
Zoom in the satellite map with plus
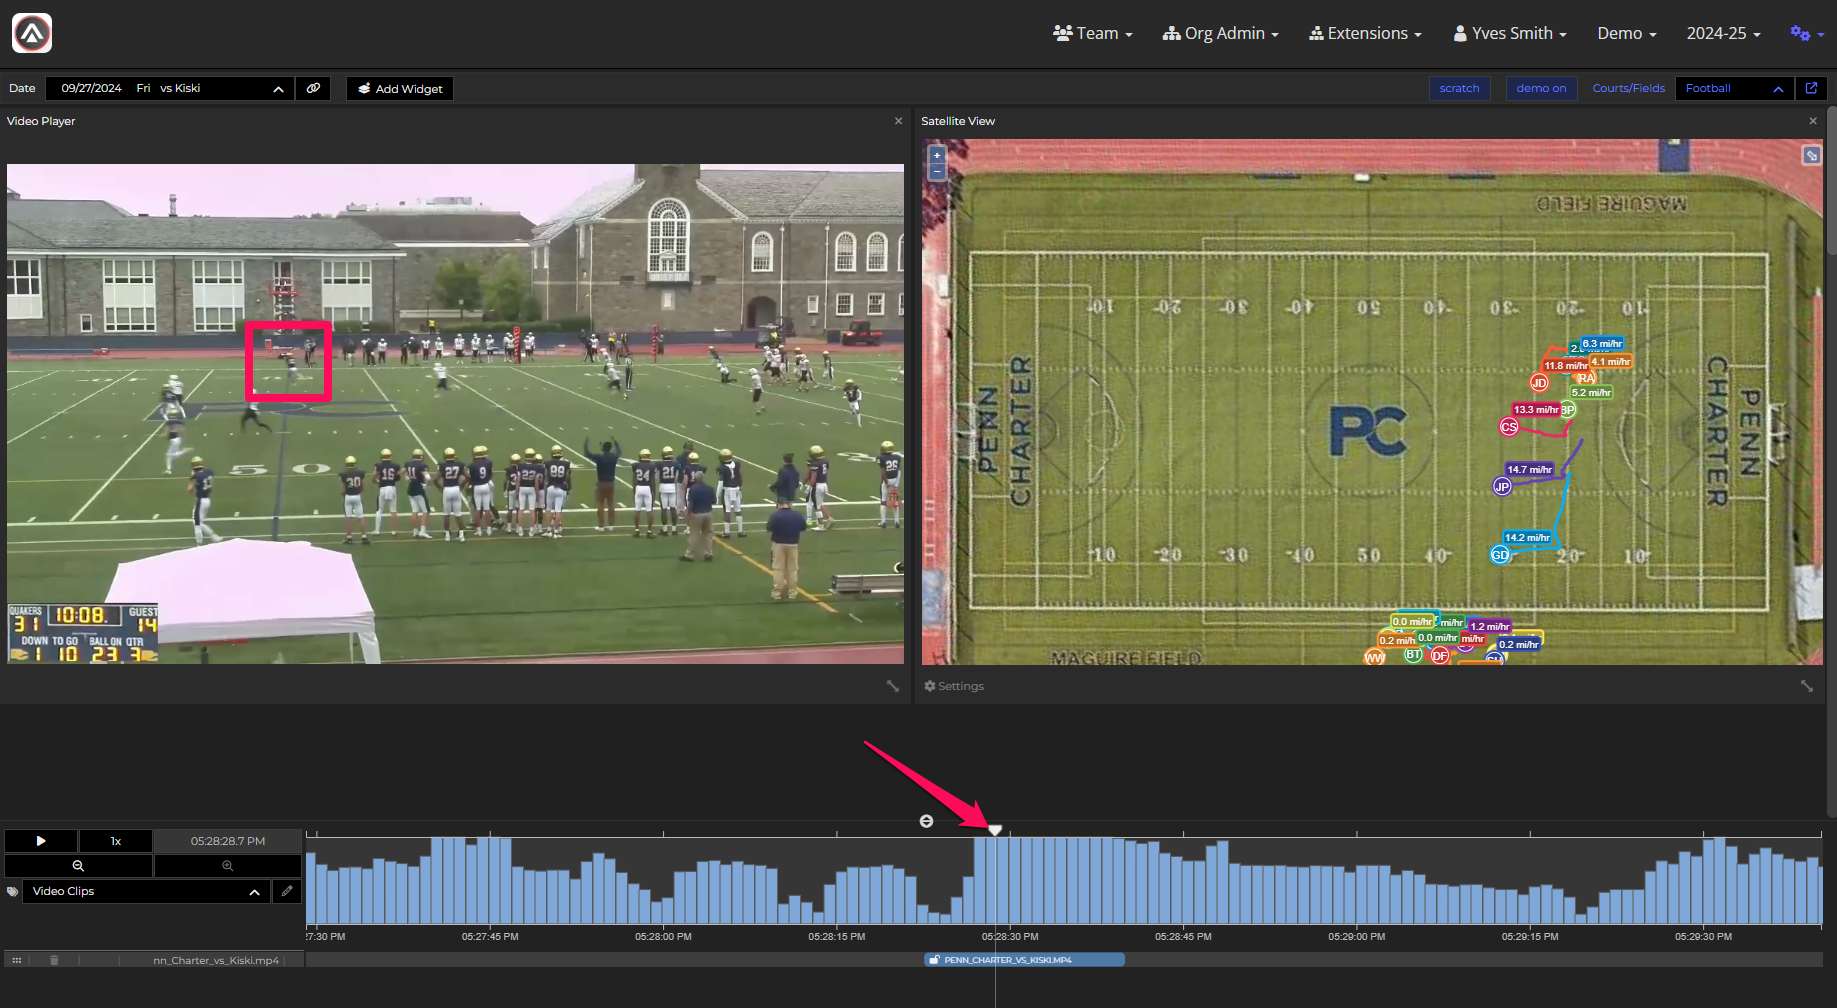click(937, 155)
